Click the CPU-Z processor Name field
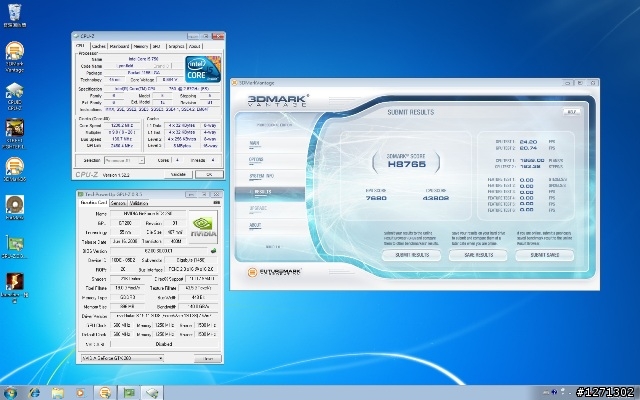 point(144,59)
